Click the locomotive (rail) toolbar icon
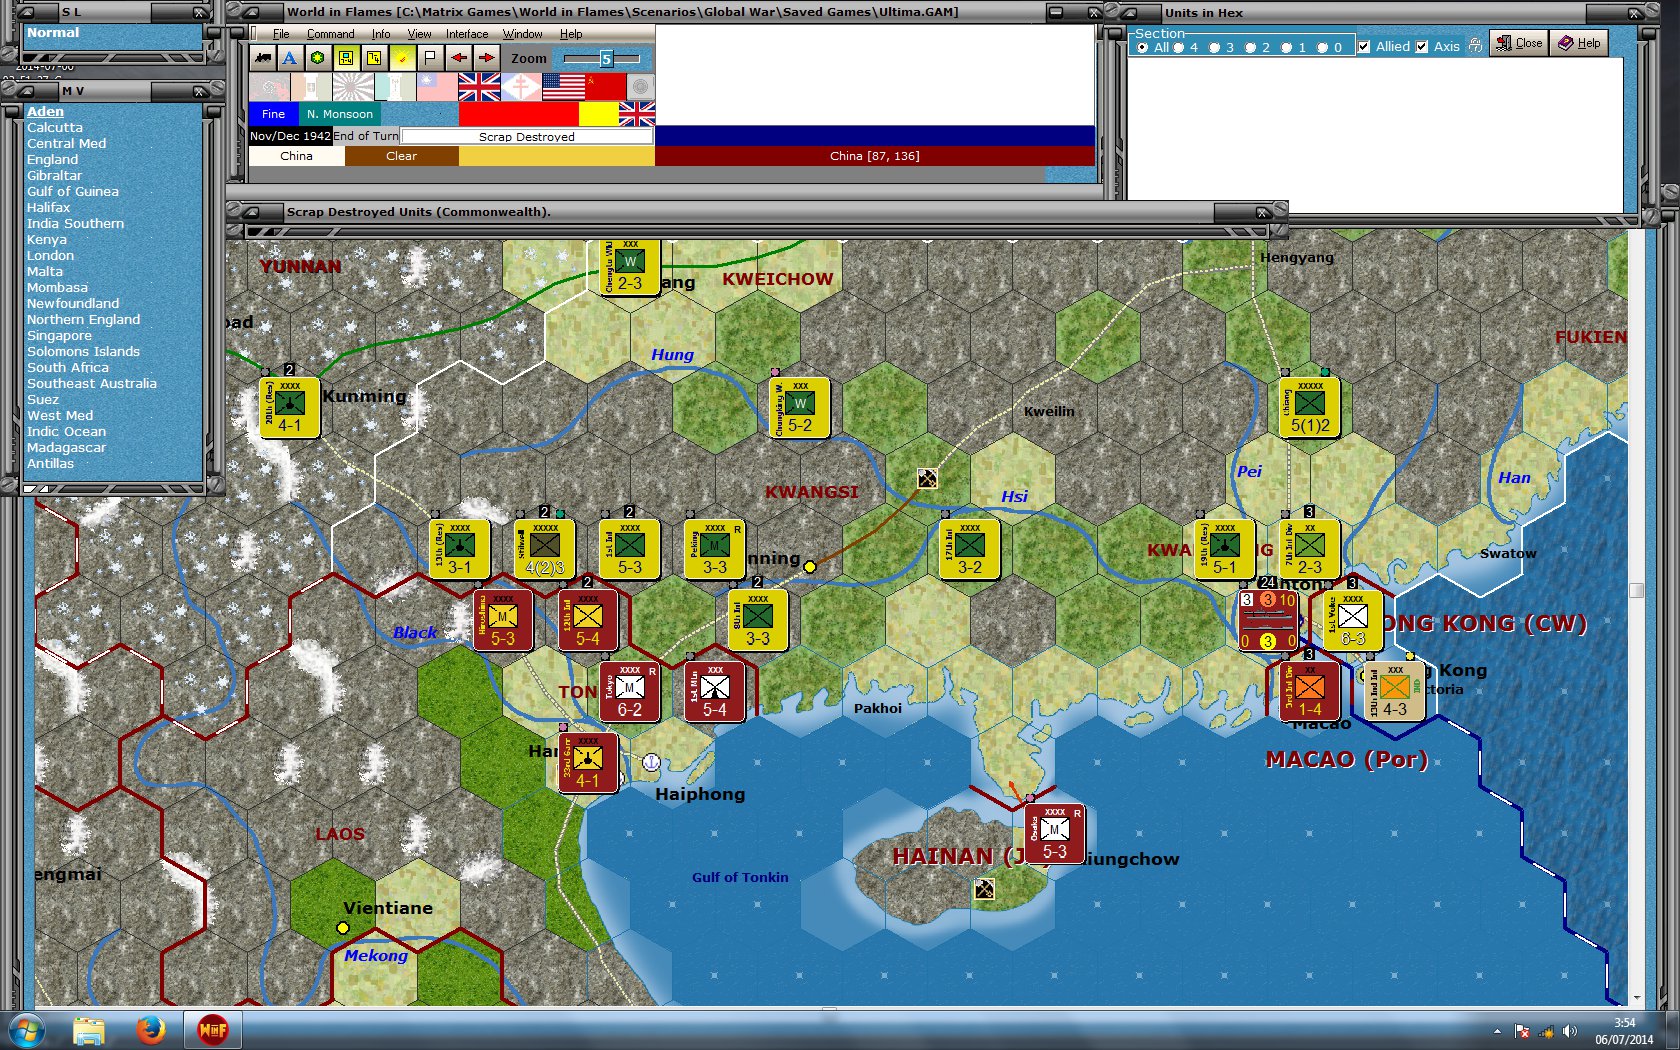This screenshot has width=1680, height=1050. [x=263, y=58]
